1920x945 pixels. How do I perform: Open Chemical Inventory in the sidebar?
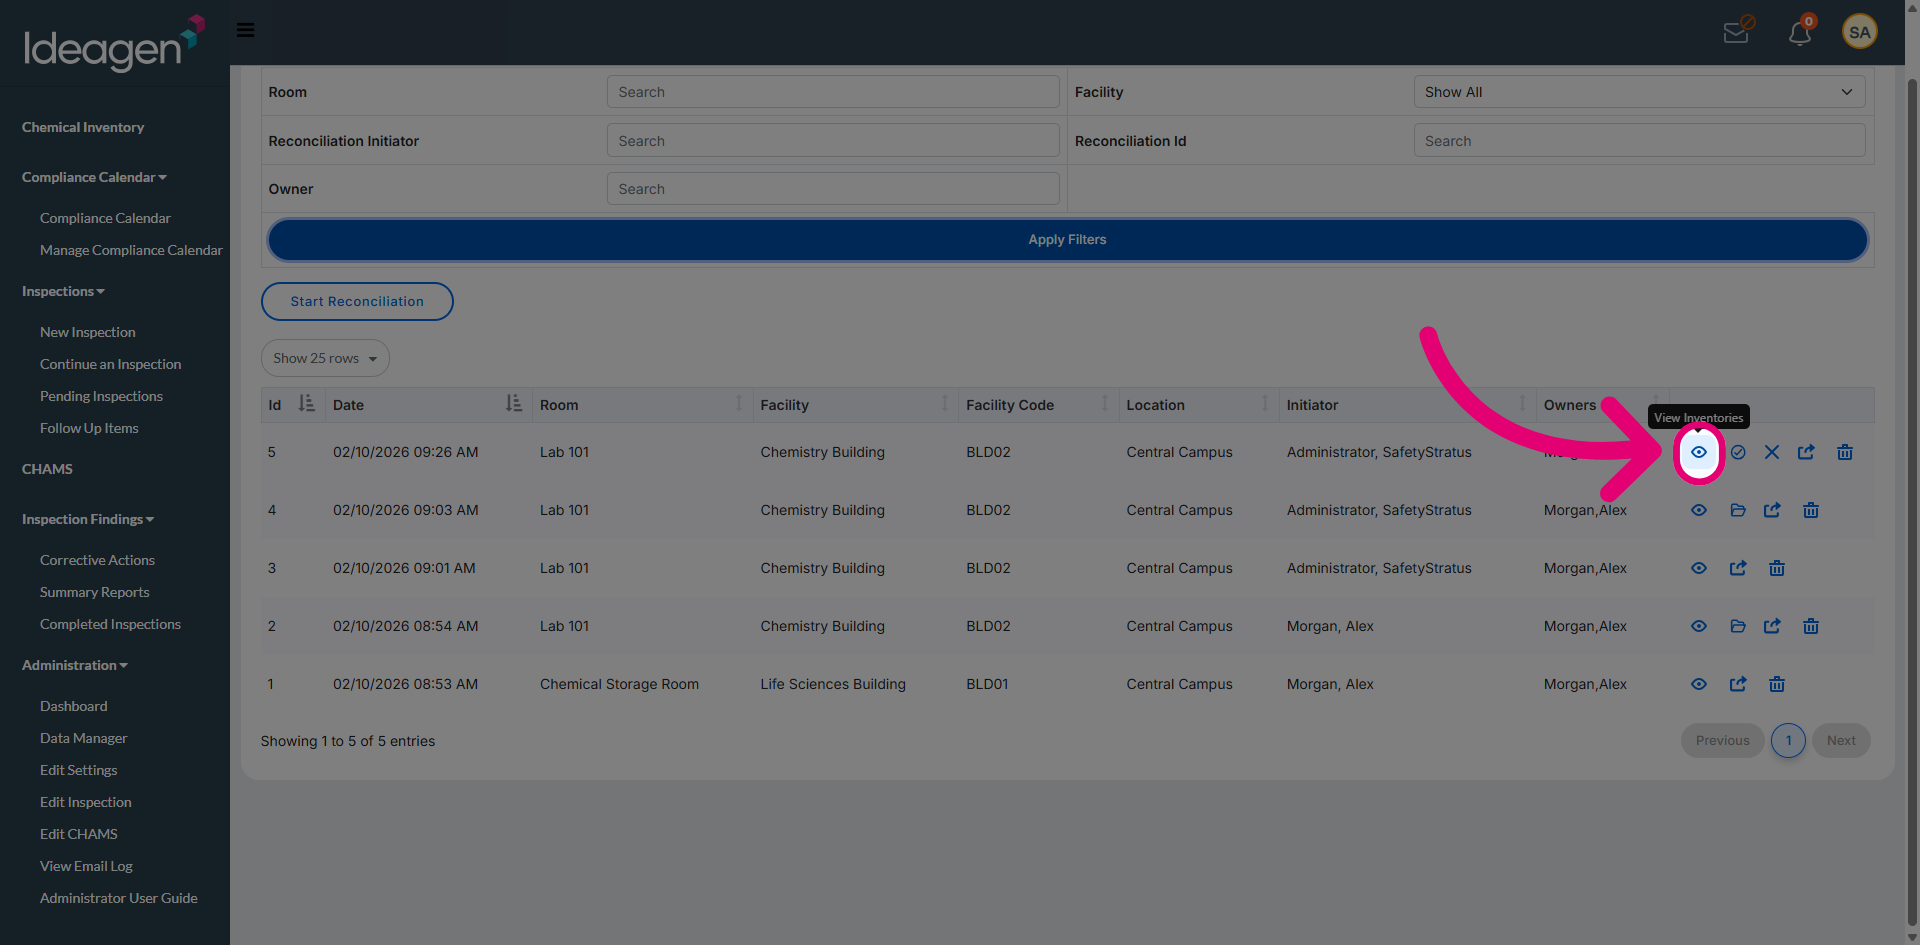pyautogui.click(x=83, y=127)
